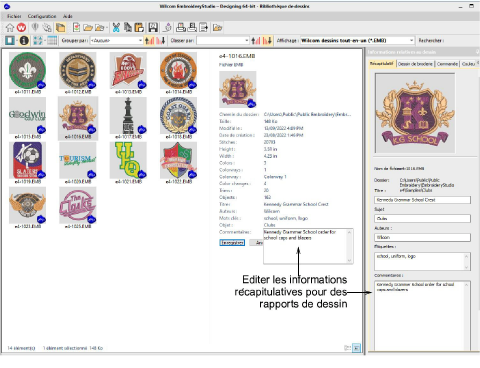Click the large KG School preview image
Screen dimensions: 480x368
415,113
